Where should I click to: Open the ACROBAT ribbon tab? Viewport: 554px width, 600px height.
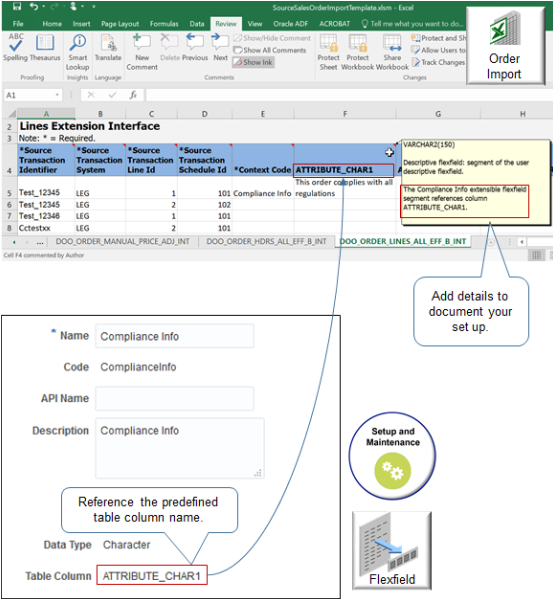(334, 24)
